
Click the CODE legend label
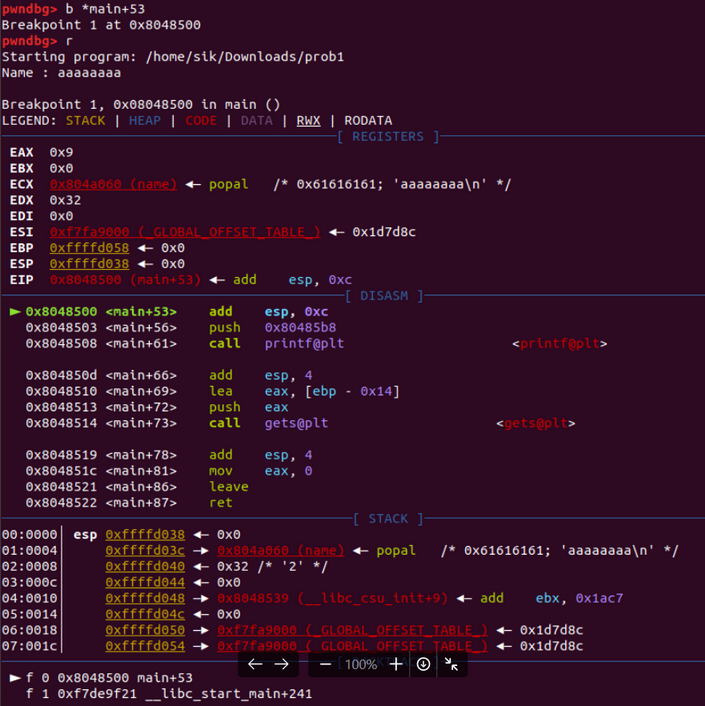[x=201, y=121]
